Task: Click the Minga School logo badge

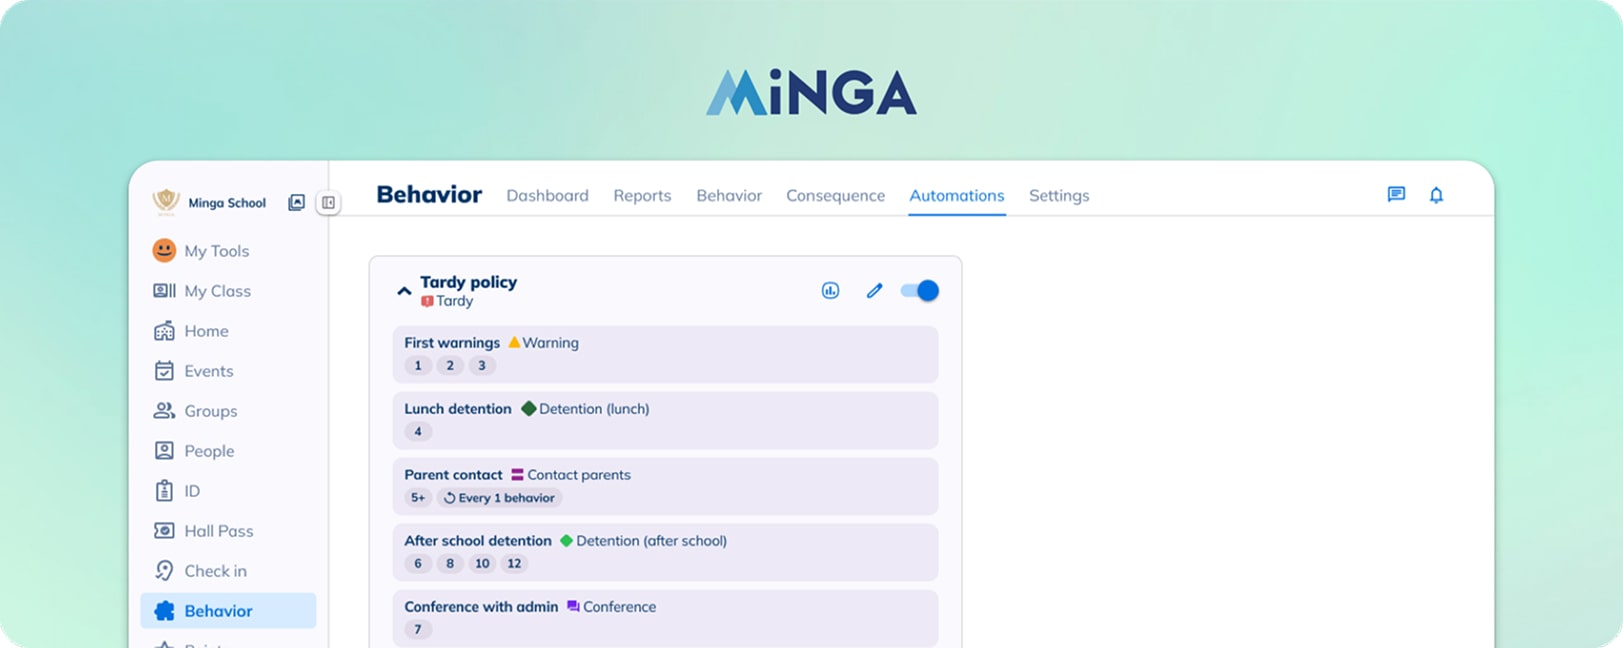Action: point(166,202)
